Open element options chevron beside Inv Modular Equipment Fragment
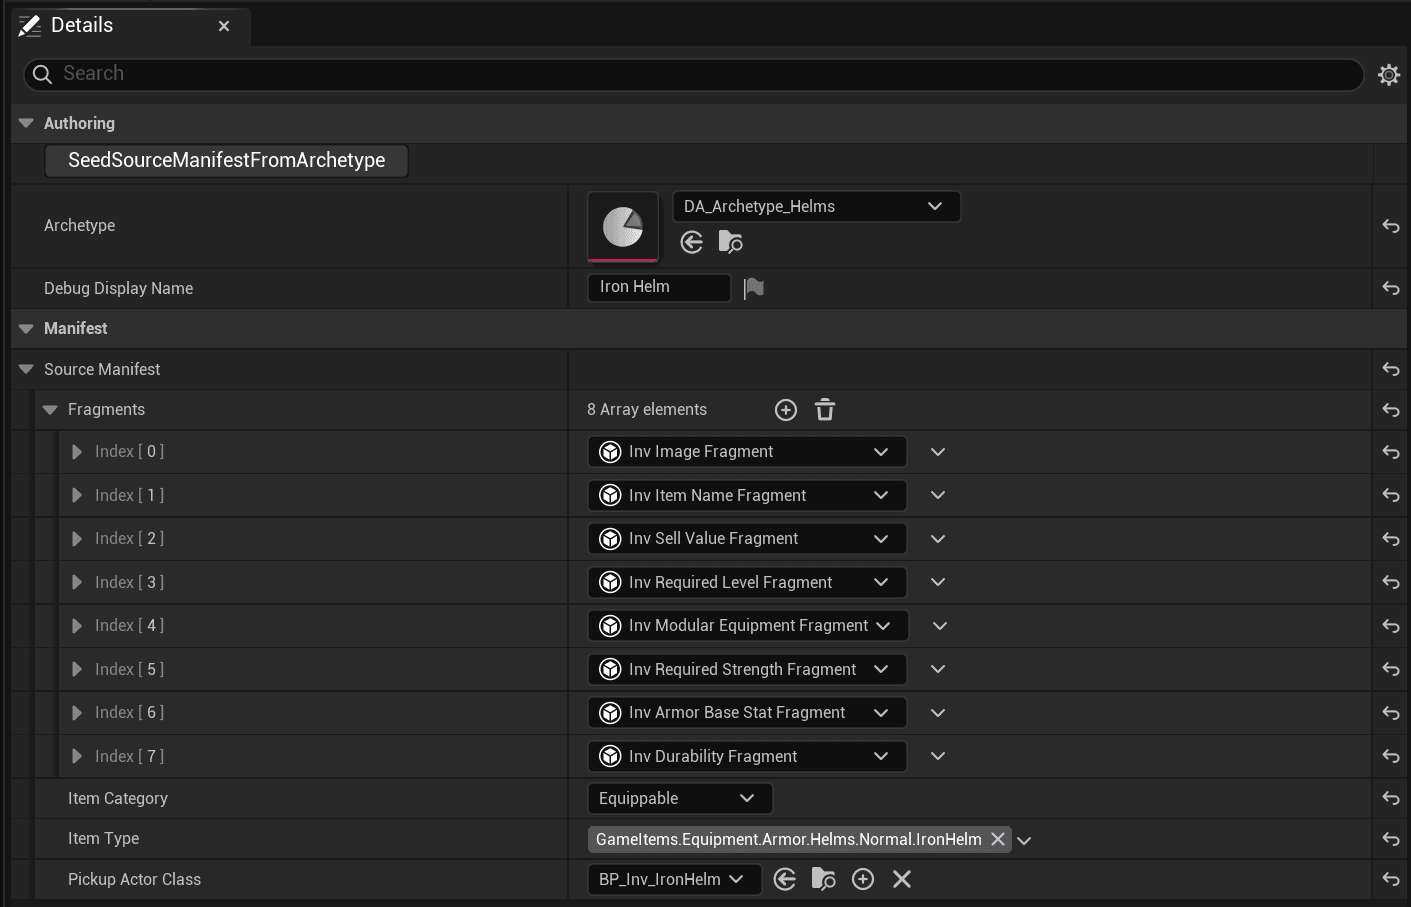This screenshot has height=907, width=1411. pos(940,625)
